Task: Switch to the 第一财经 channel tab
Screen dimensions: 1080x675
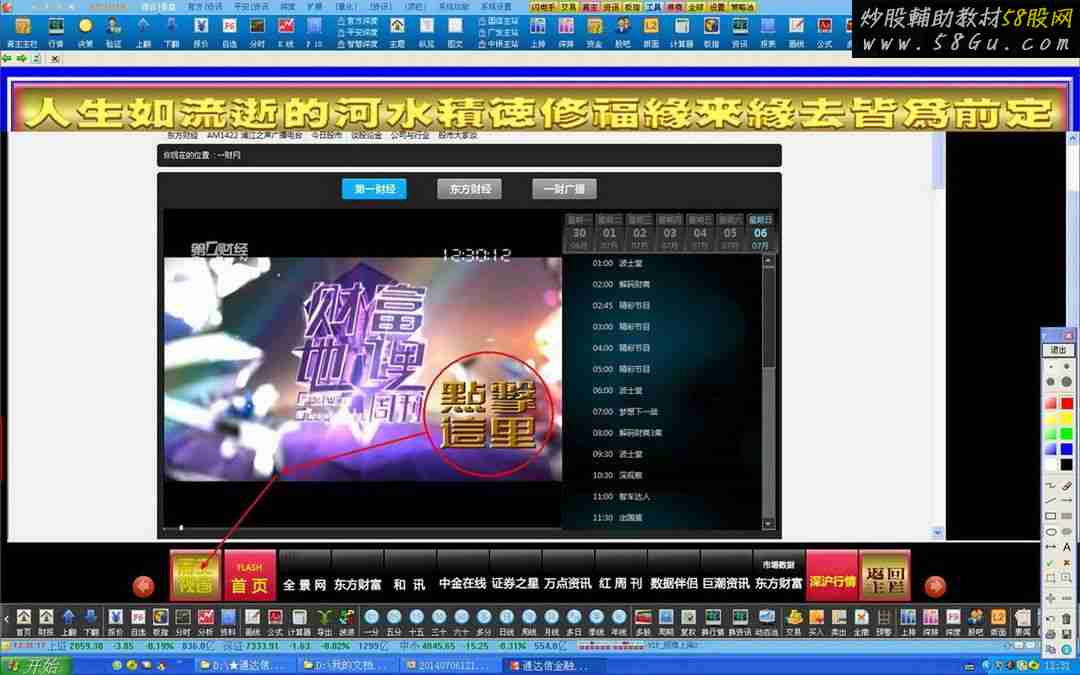Action: [x=374, y=189]
